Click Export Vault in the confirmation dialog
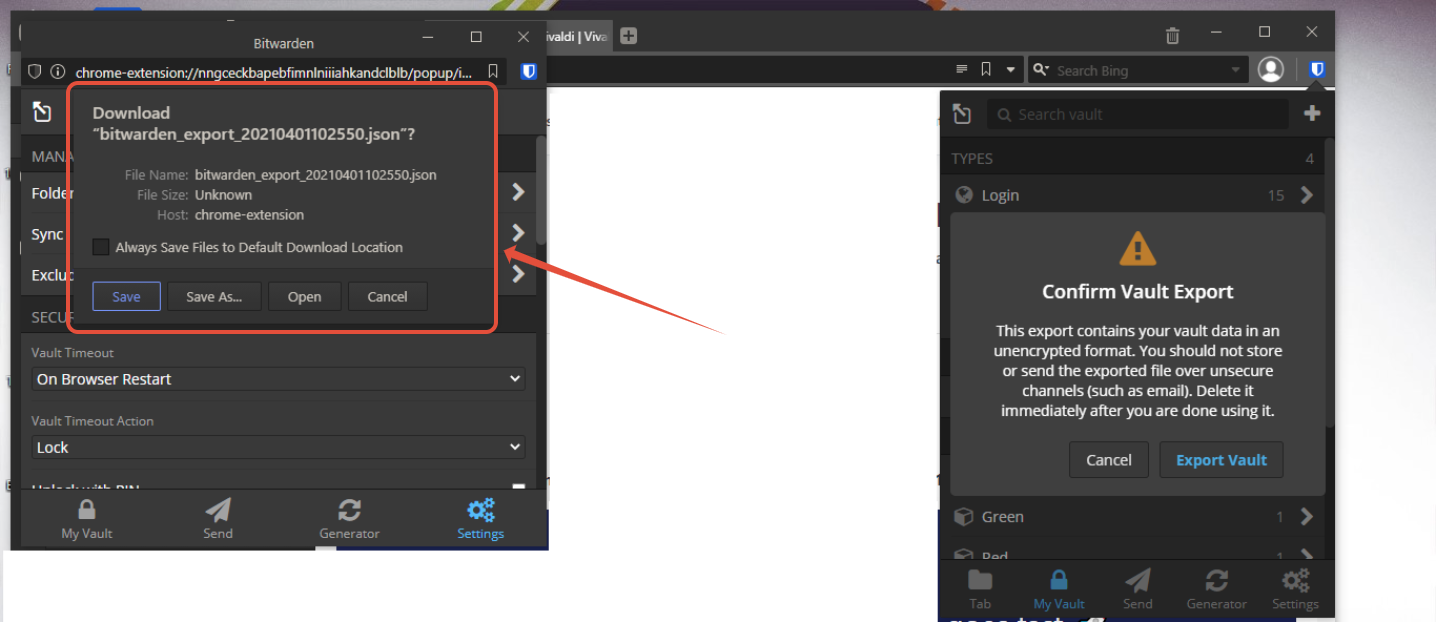 tap(1221, 459)
